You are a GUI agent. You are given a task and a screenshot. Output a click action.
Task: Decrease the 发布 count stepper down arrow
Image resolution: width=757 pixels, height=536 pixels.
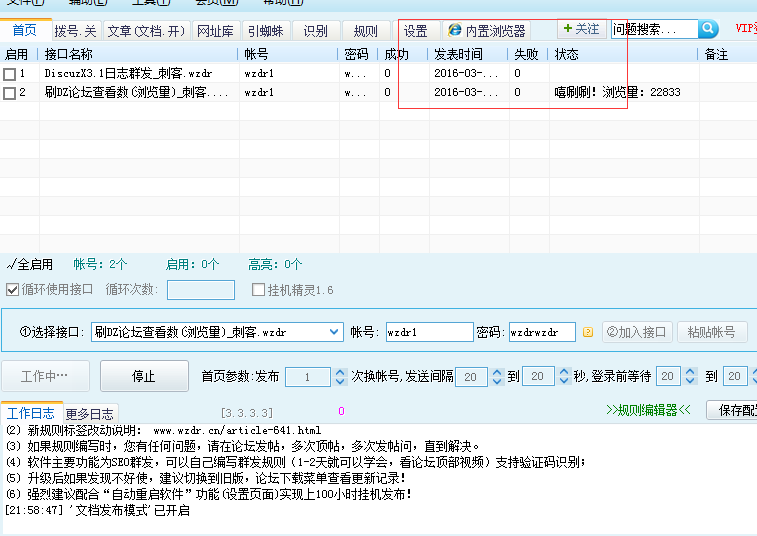point(340,381)
